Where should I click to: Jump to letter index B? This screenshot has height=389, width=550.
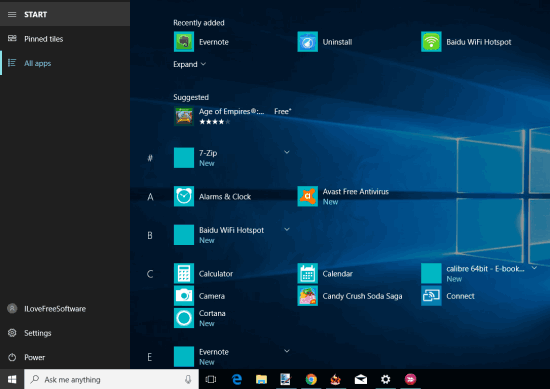tap(150, 235)
